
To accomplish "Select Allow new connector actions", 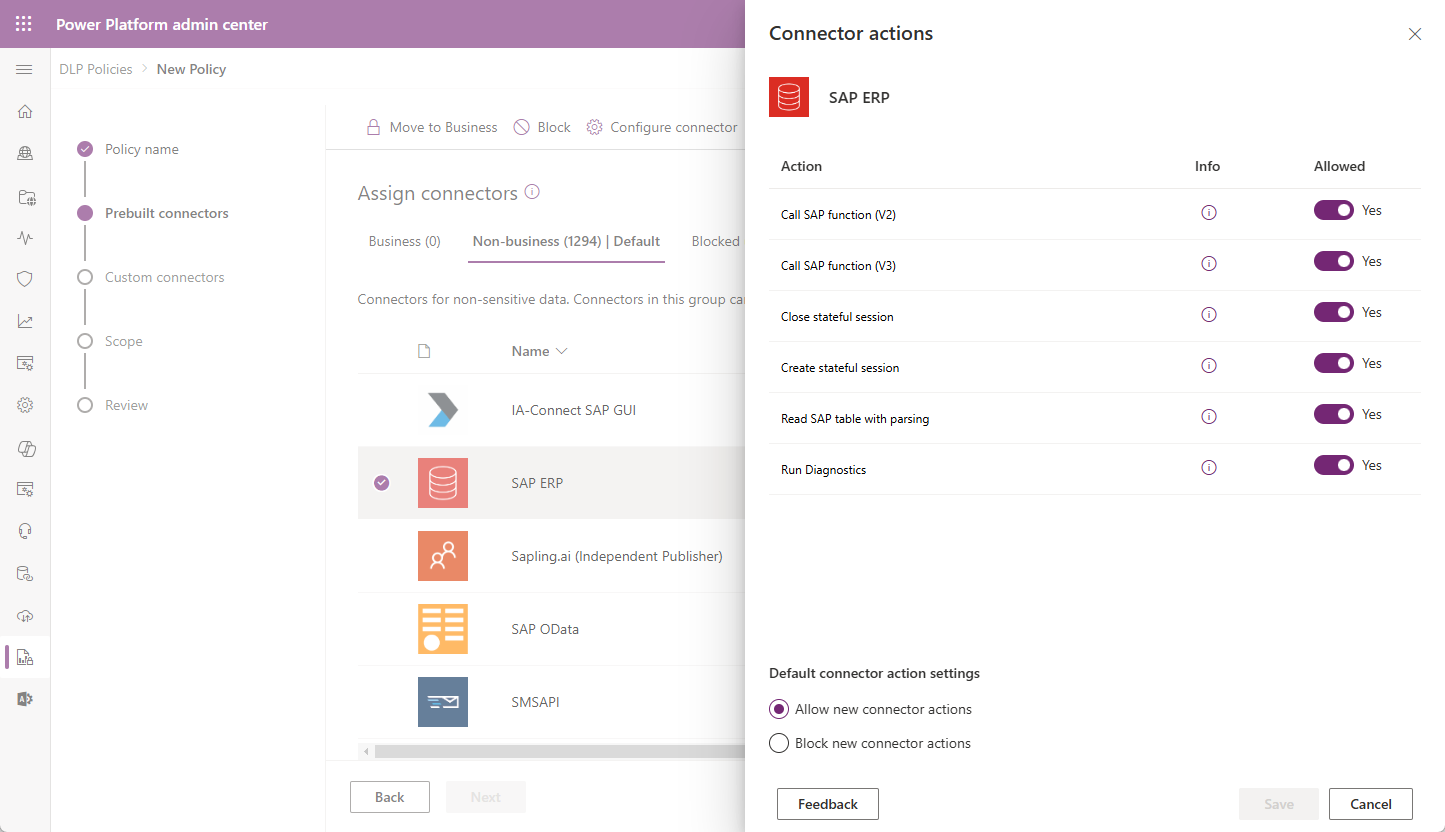I will click(779, 709).
